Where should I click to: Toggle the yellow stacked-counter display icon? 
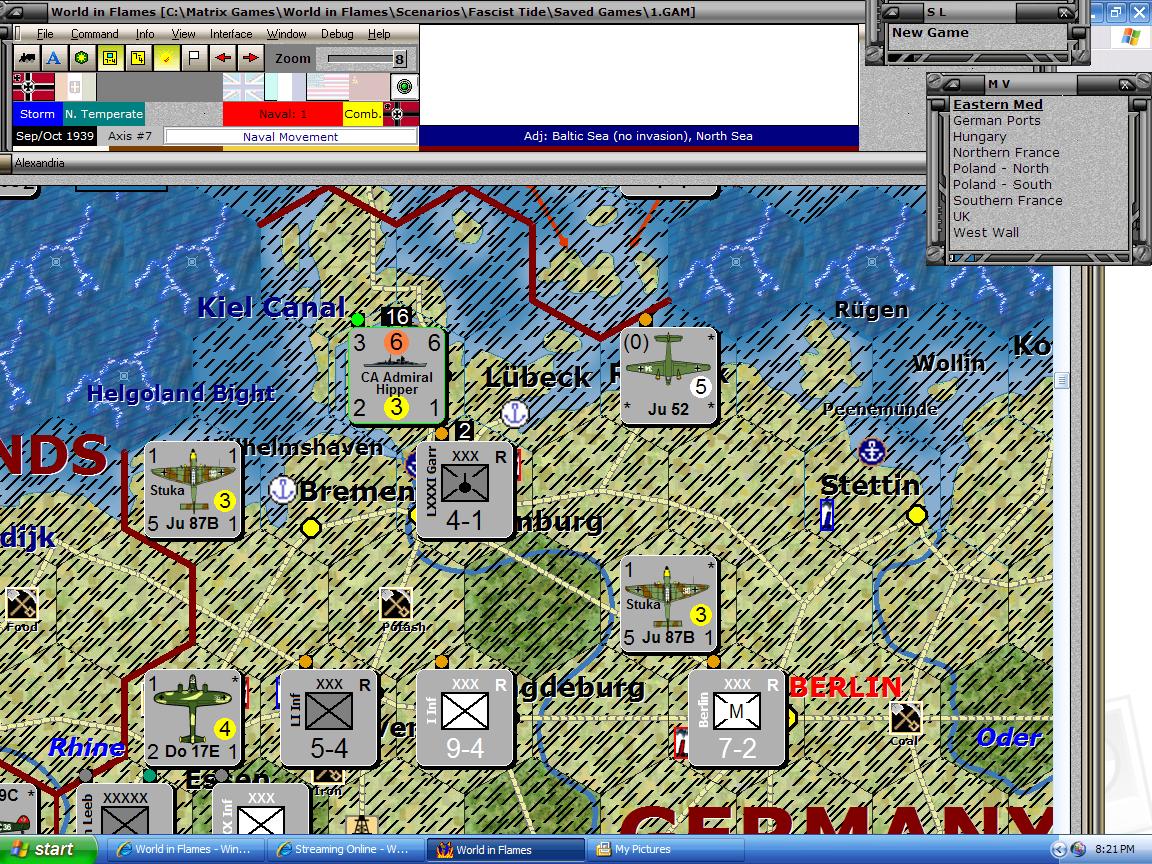[x=108, y=57]
